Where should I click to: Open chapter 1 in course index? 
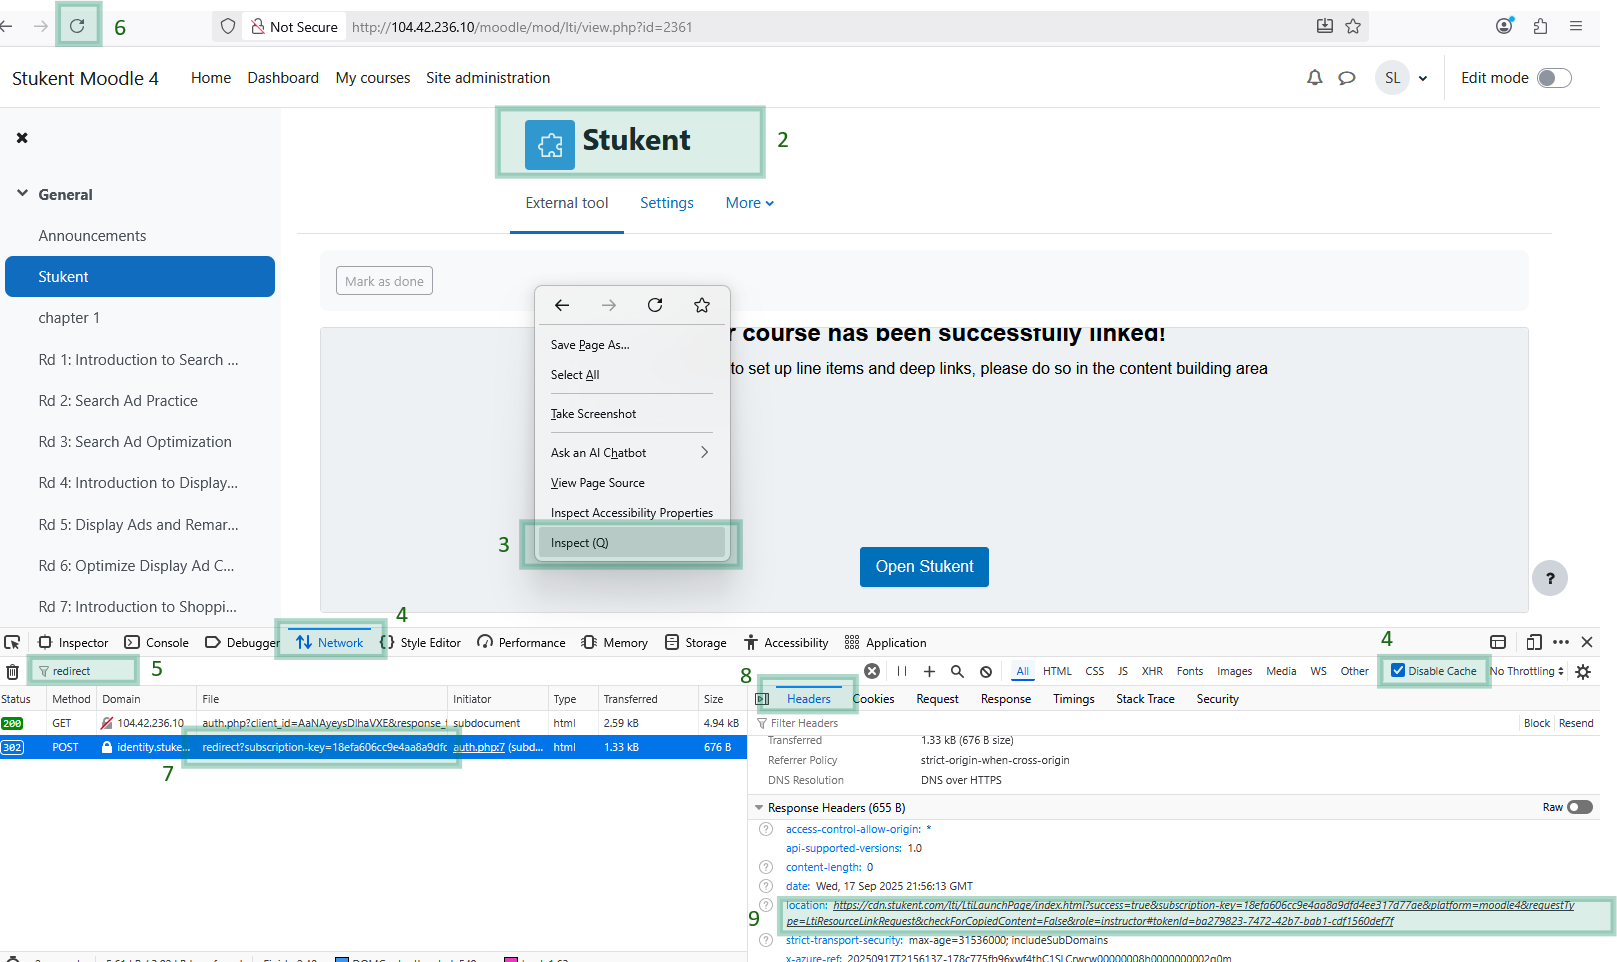[x=69, y=318]
